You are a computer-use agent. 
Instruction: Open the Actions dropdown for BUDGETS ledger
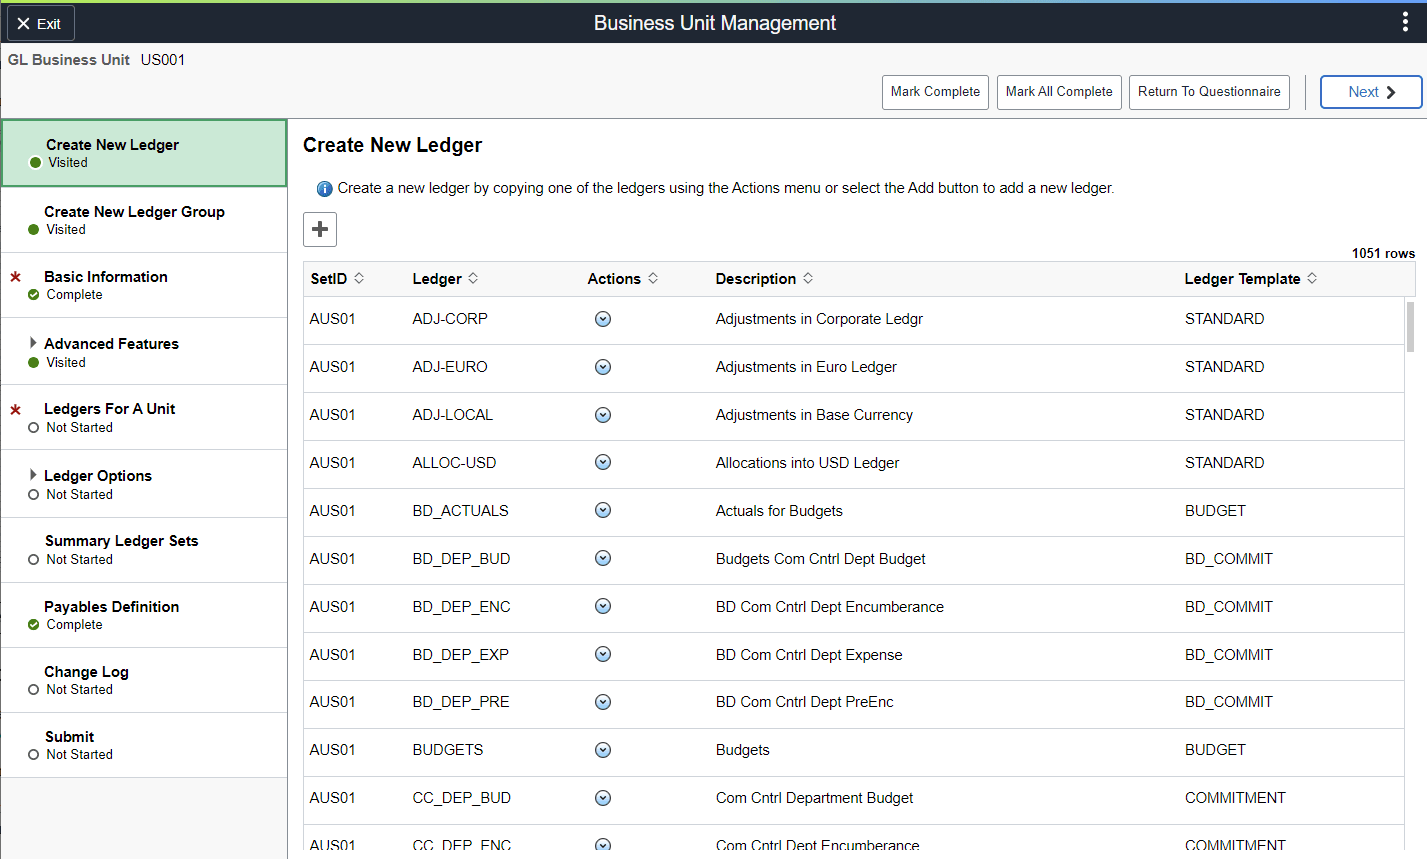click(x=603, y=750)
